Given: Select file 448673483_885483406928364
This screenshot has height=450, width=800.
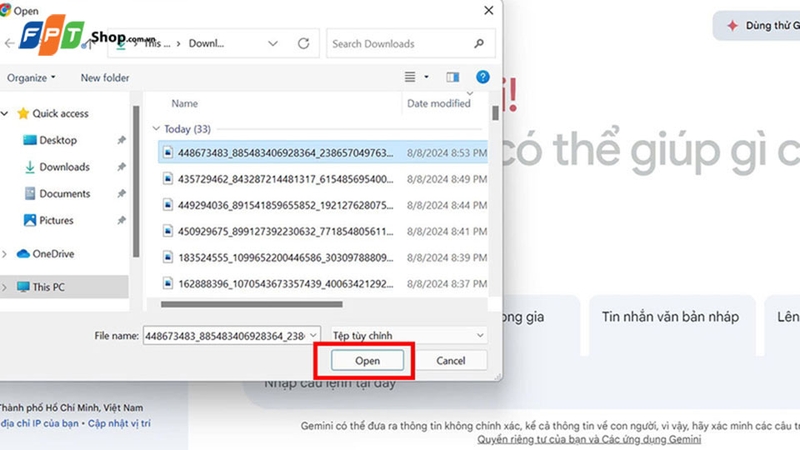Looking at the screenshot, I should pos(322,153).
